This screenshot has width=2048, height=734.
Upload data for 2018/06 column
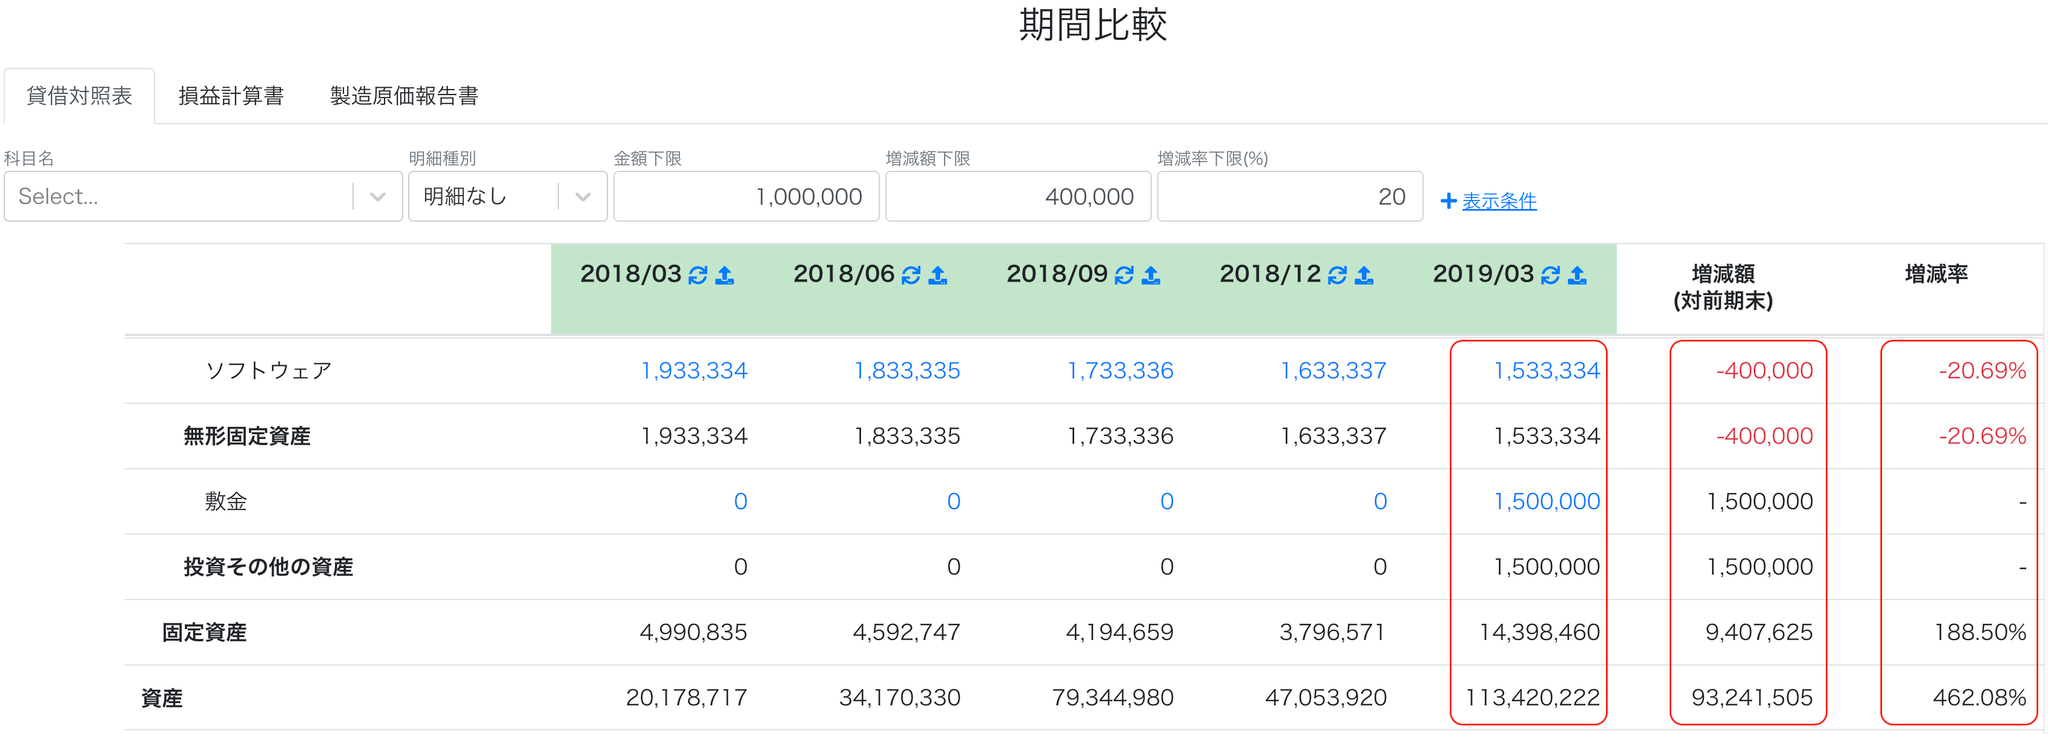click(938, 275)
